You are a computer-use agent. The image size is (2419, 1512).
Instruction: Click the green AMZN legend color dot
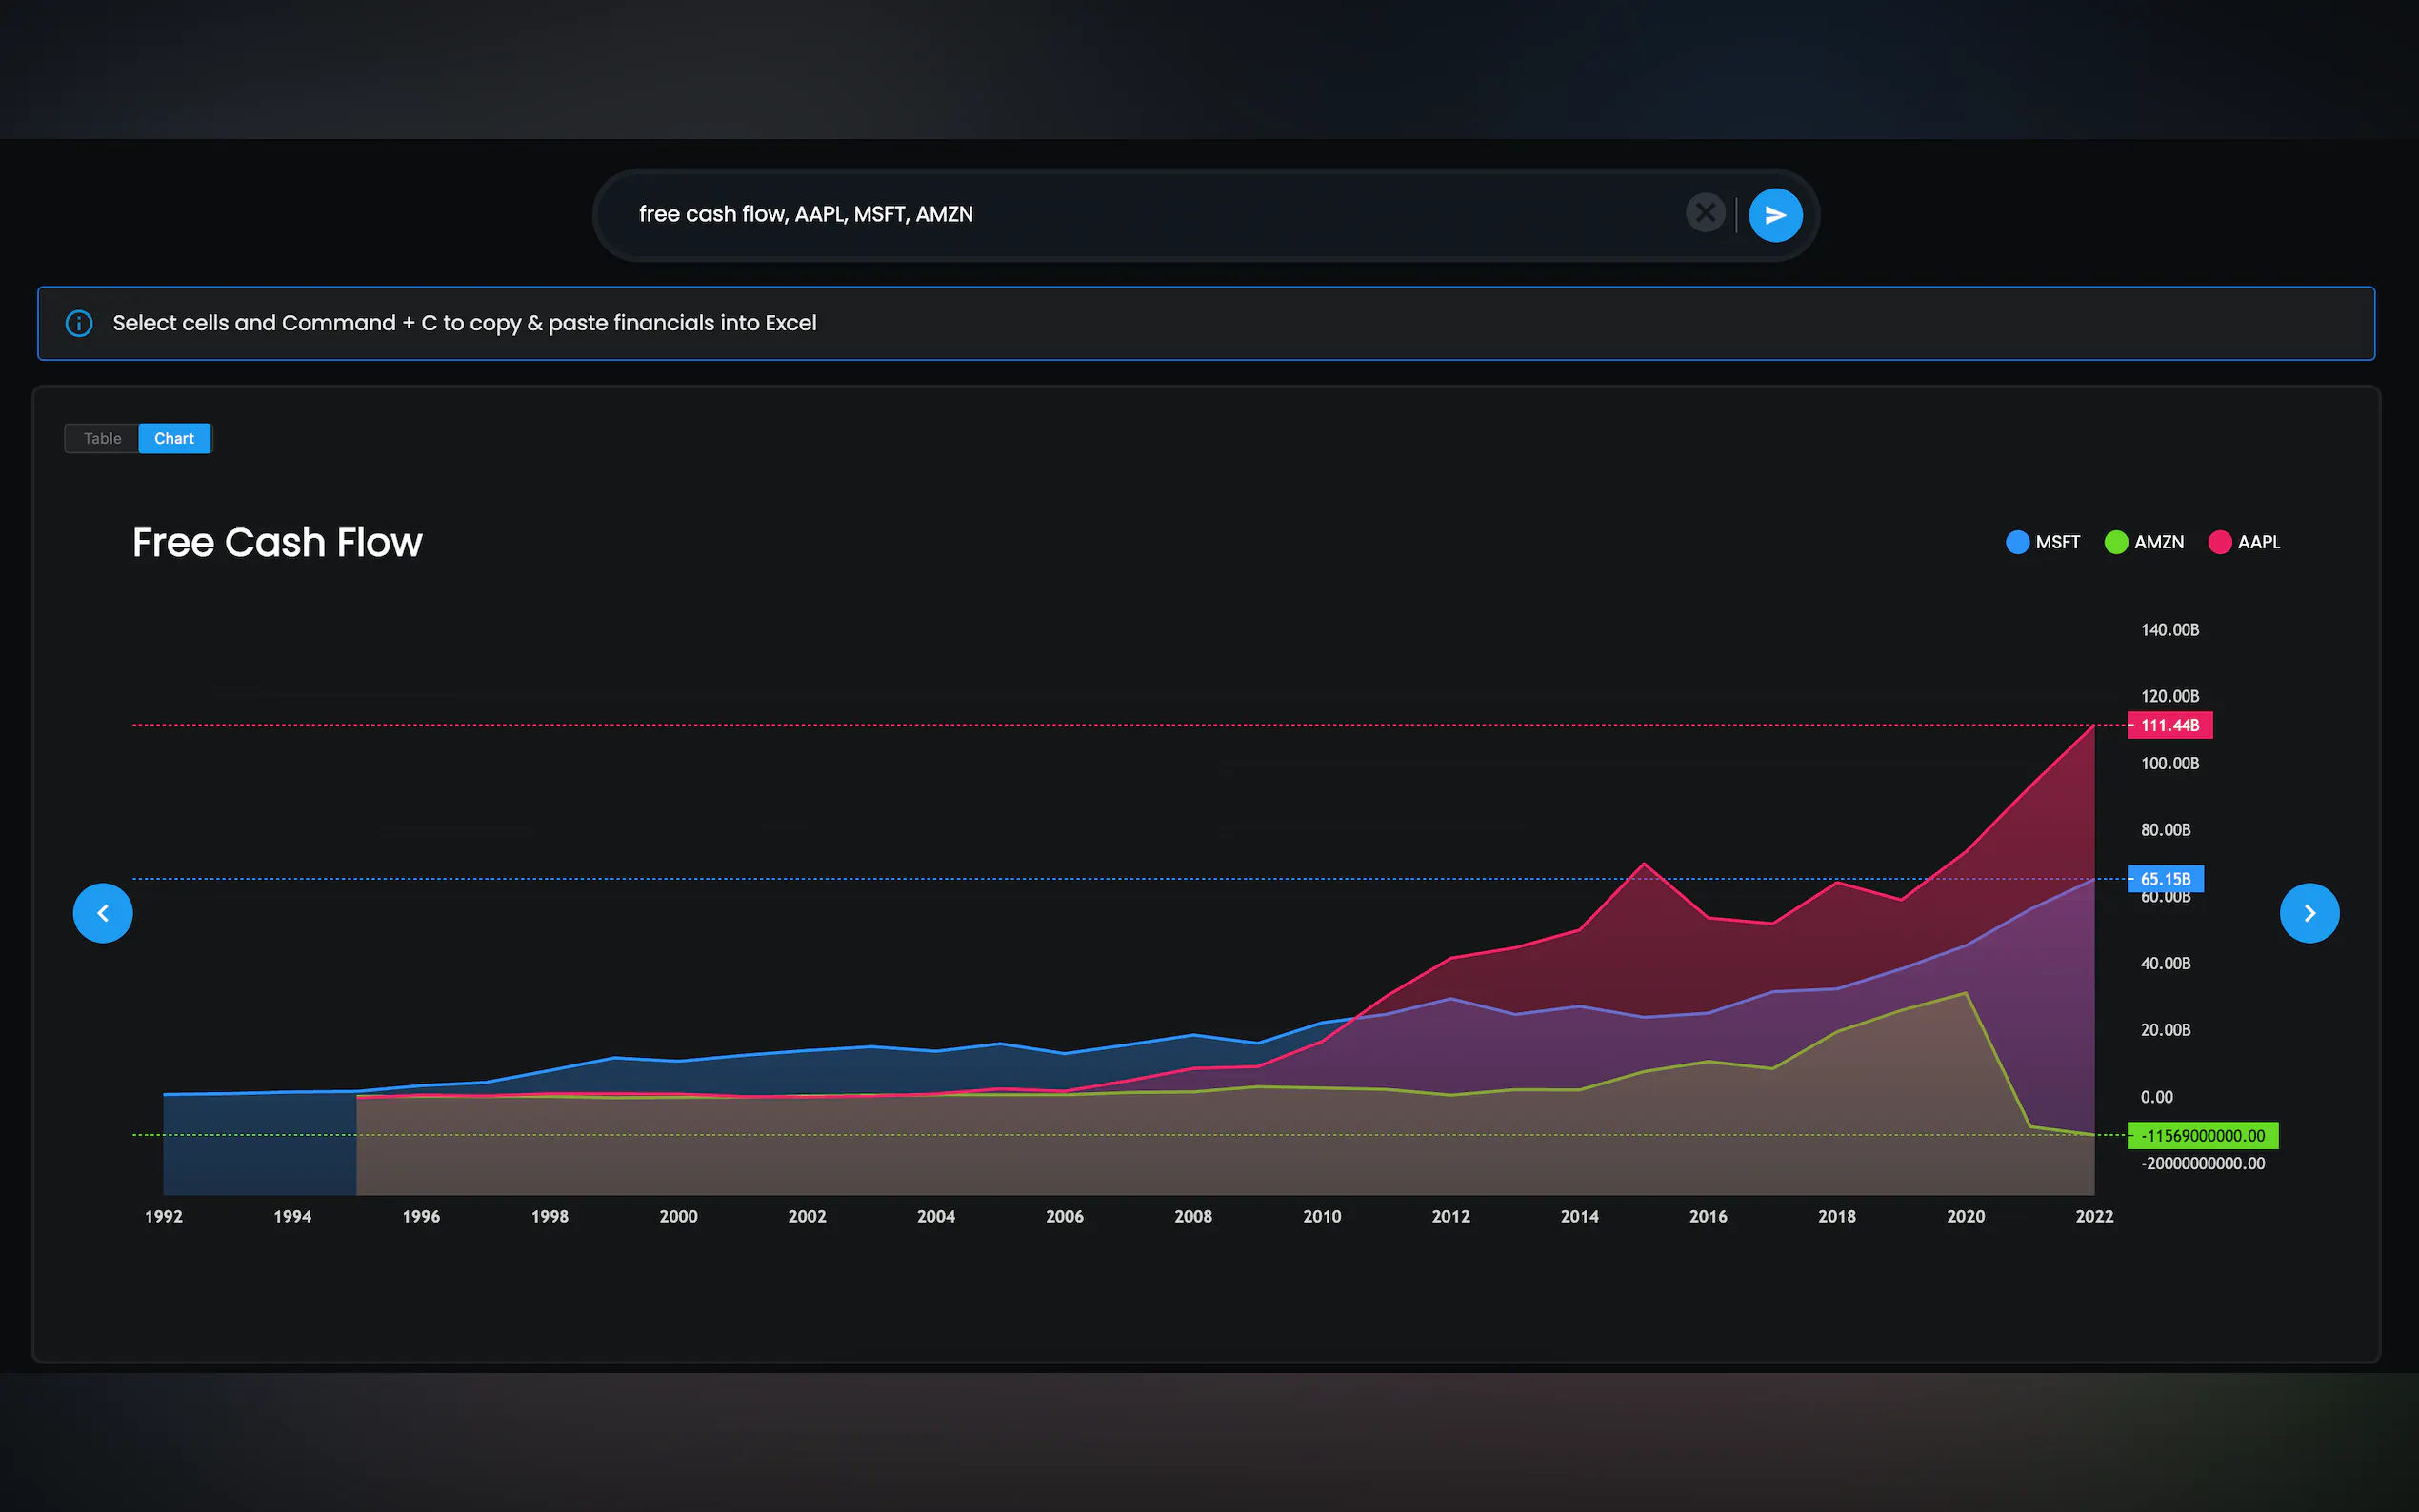click(2116, 542)
